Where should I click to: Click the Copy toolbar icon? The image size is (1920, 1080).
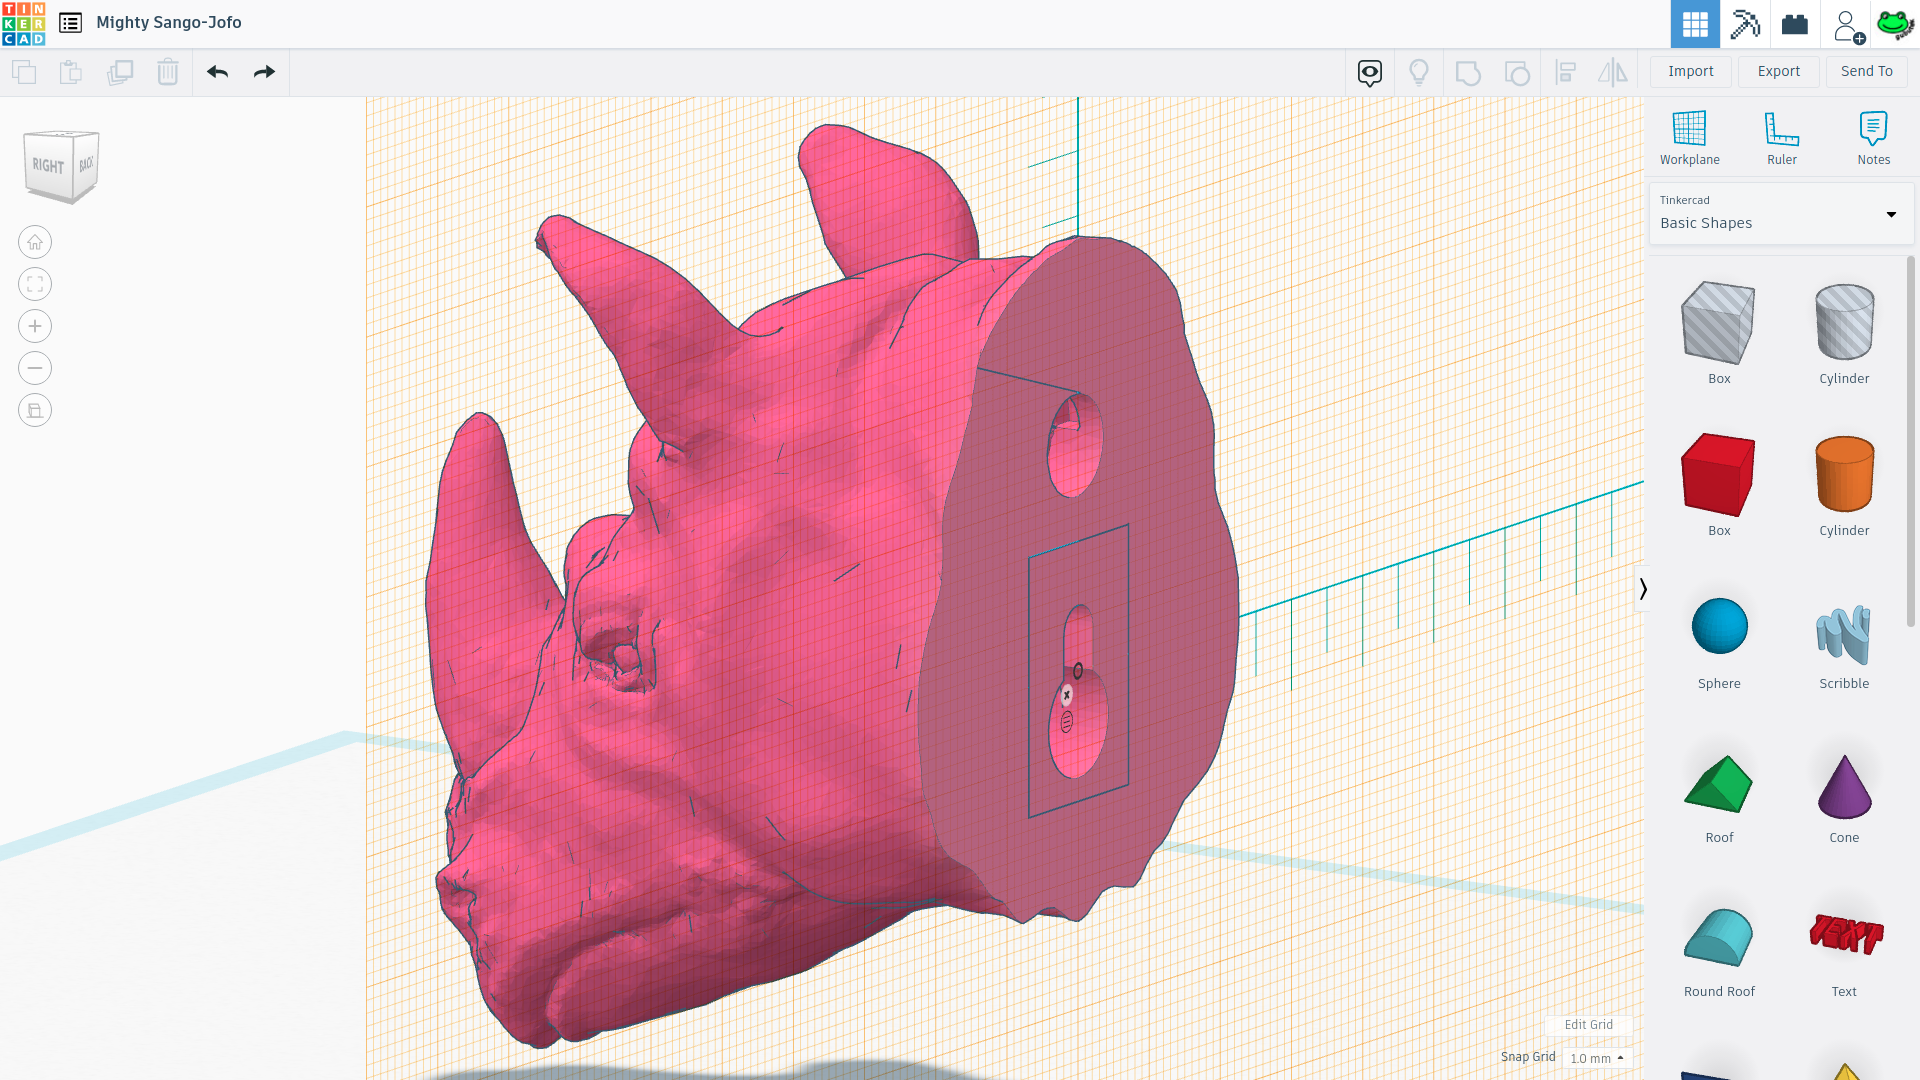pos(24,72)
